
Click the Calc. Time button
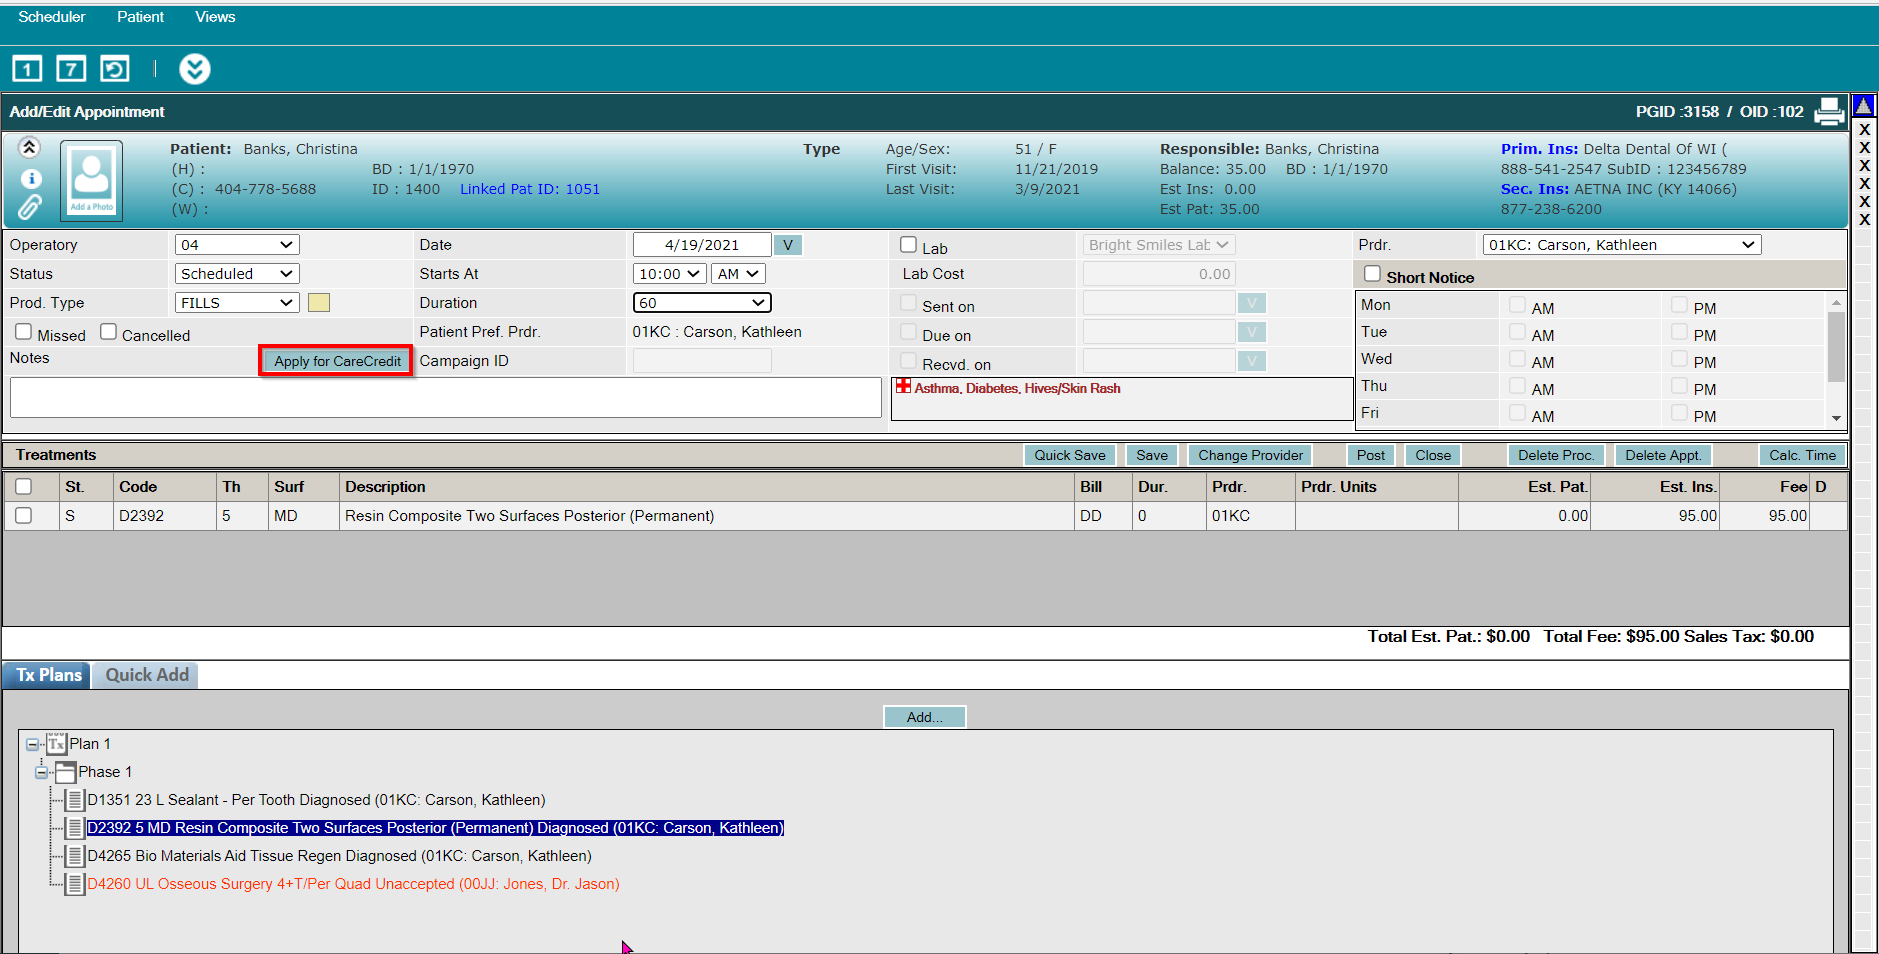tap(1802, 455)
